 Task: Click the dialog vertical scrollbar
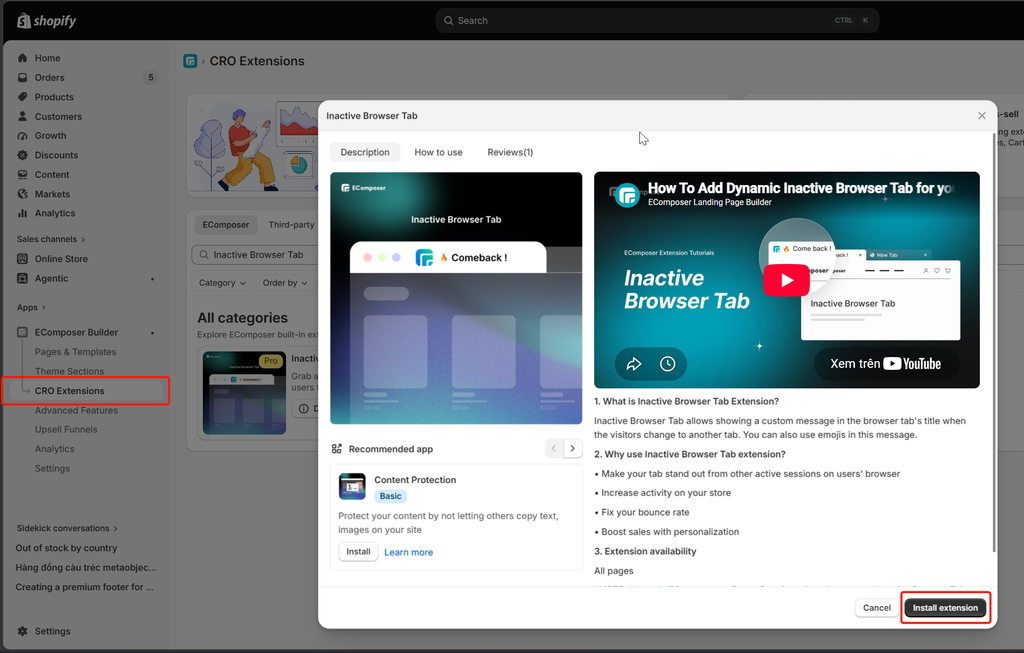point(994,343)
